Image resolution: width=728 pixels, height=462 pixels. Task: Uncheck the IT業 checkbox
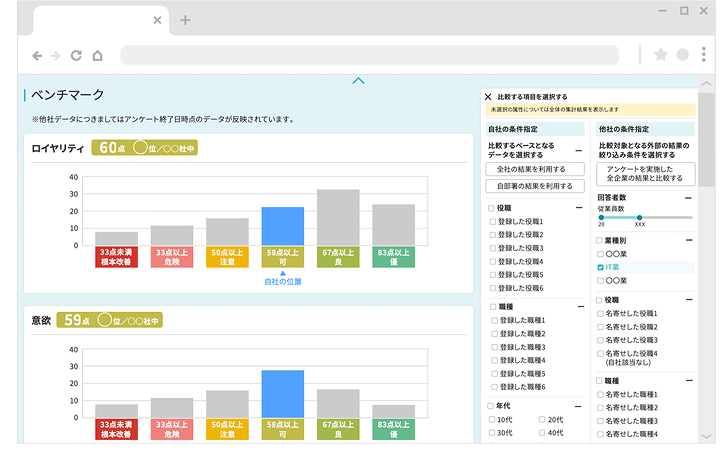(600, 267)
